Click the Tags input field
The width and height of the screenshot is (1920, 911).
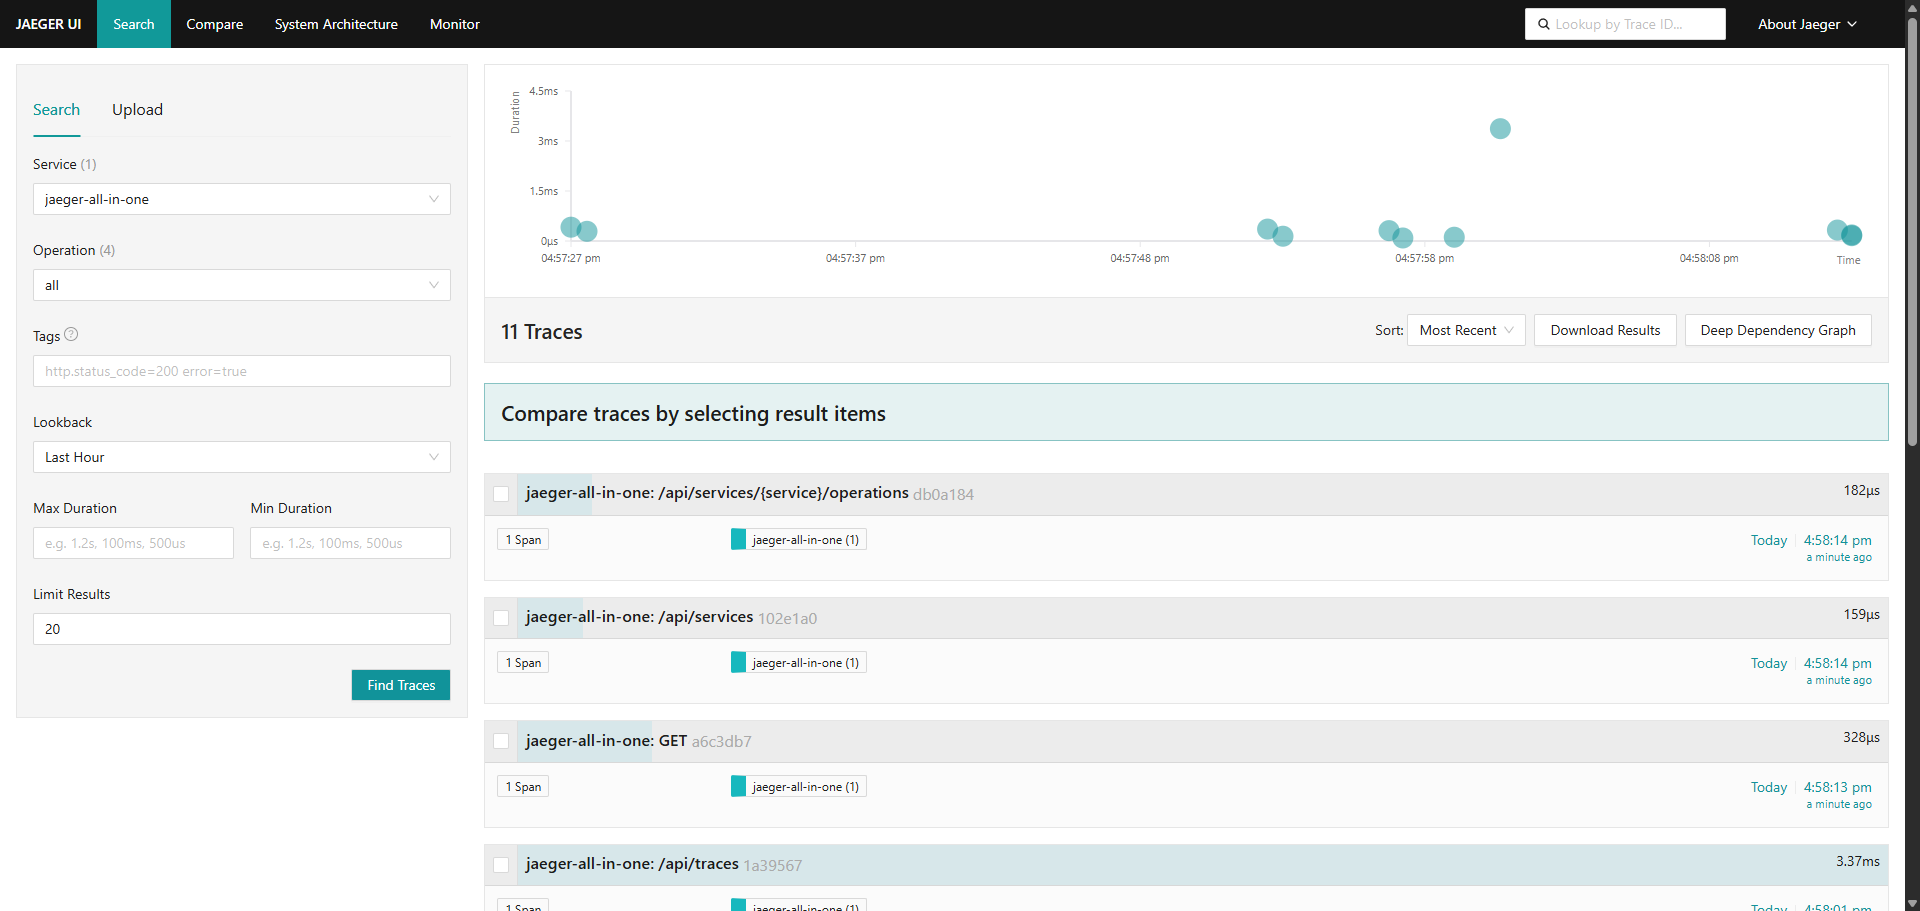pos(242,371)
